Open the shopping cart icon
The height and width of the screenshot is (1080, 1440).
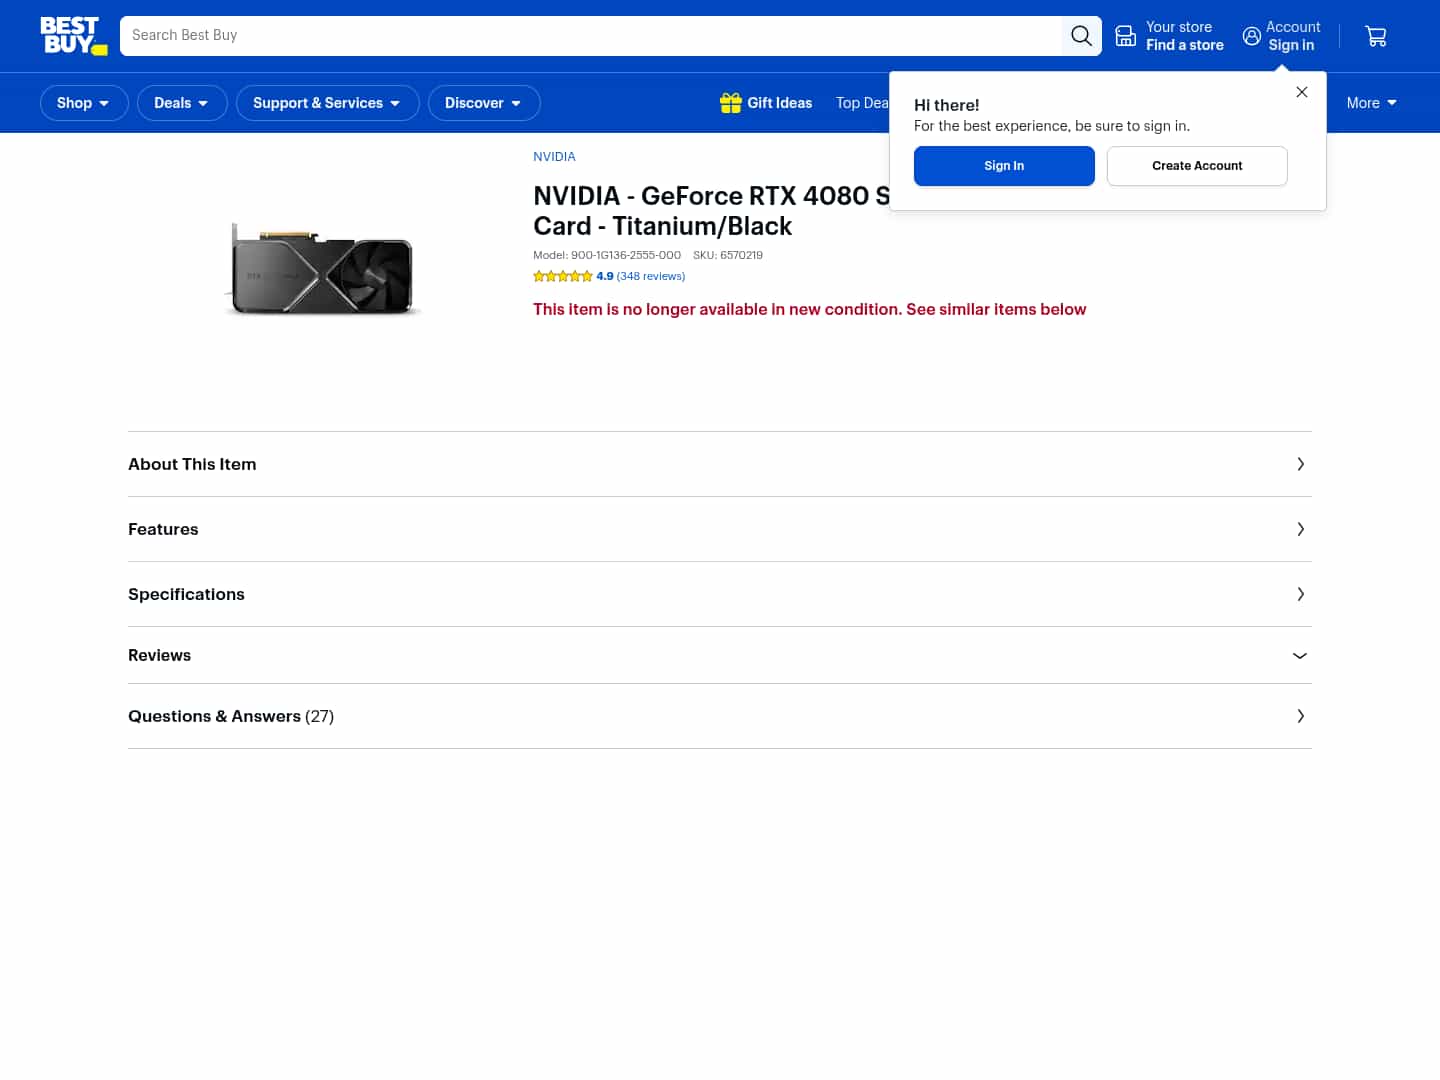click(x=1376, y=36)
